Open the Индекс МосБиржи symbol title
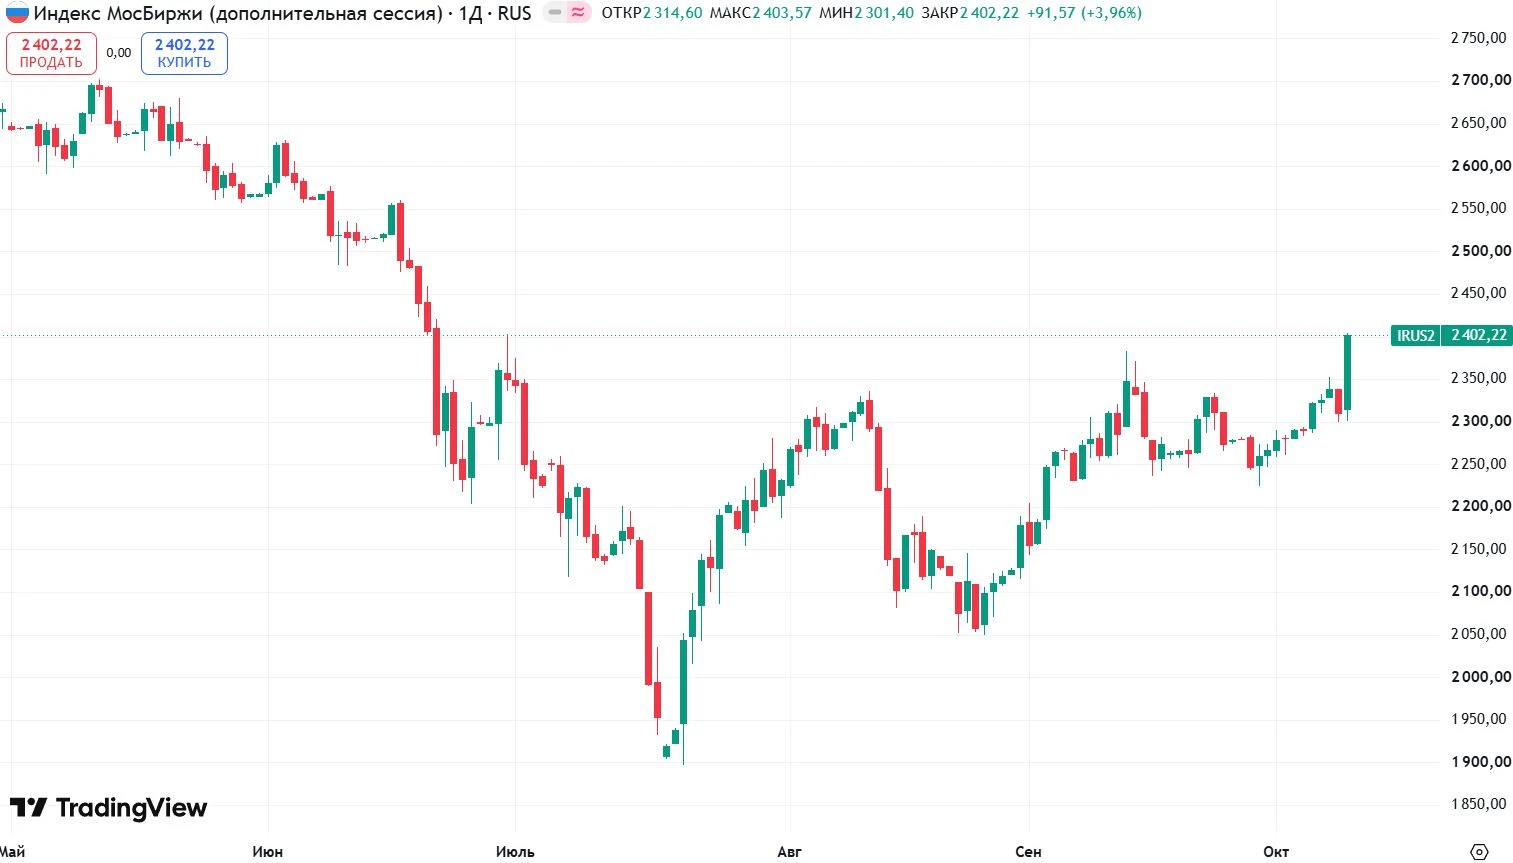 point(238,13)
